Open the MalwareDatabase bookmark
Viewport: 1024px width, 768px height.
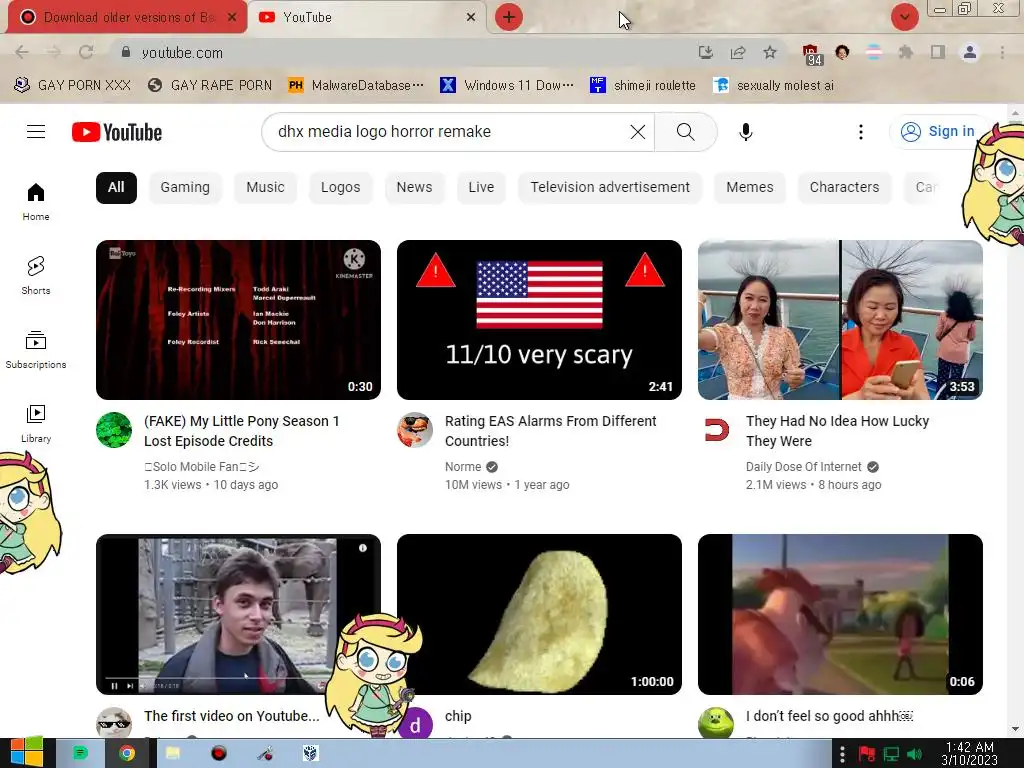click(x=356, y=86)
